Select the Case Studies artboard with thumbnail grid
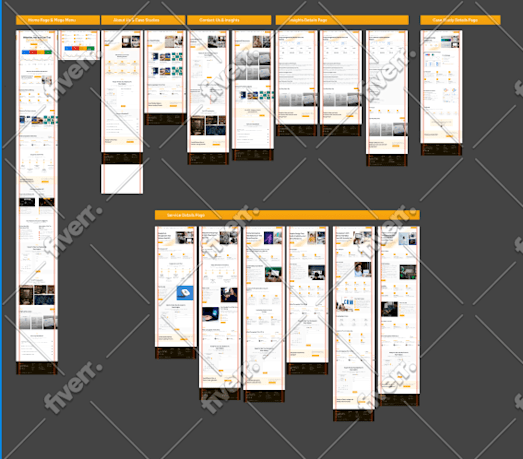Viewport: 523px width, 459px height. 165,77
